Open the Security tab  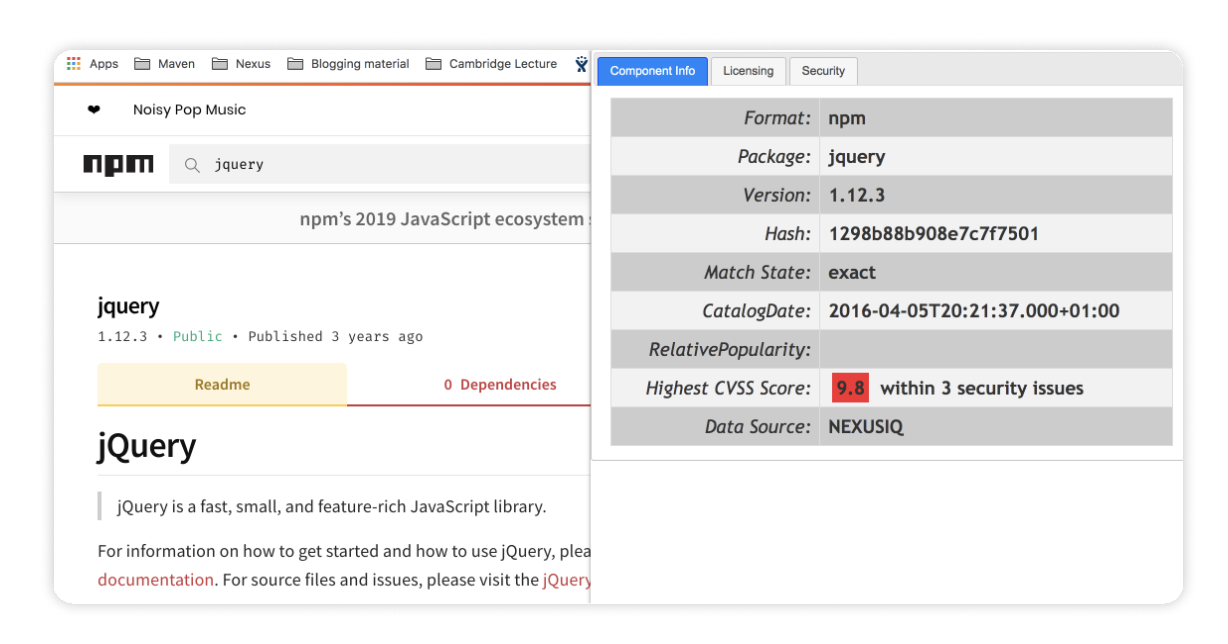click(823, 71)
